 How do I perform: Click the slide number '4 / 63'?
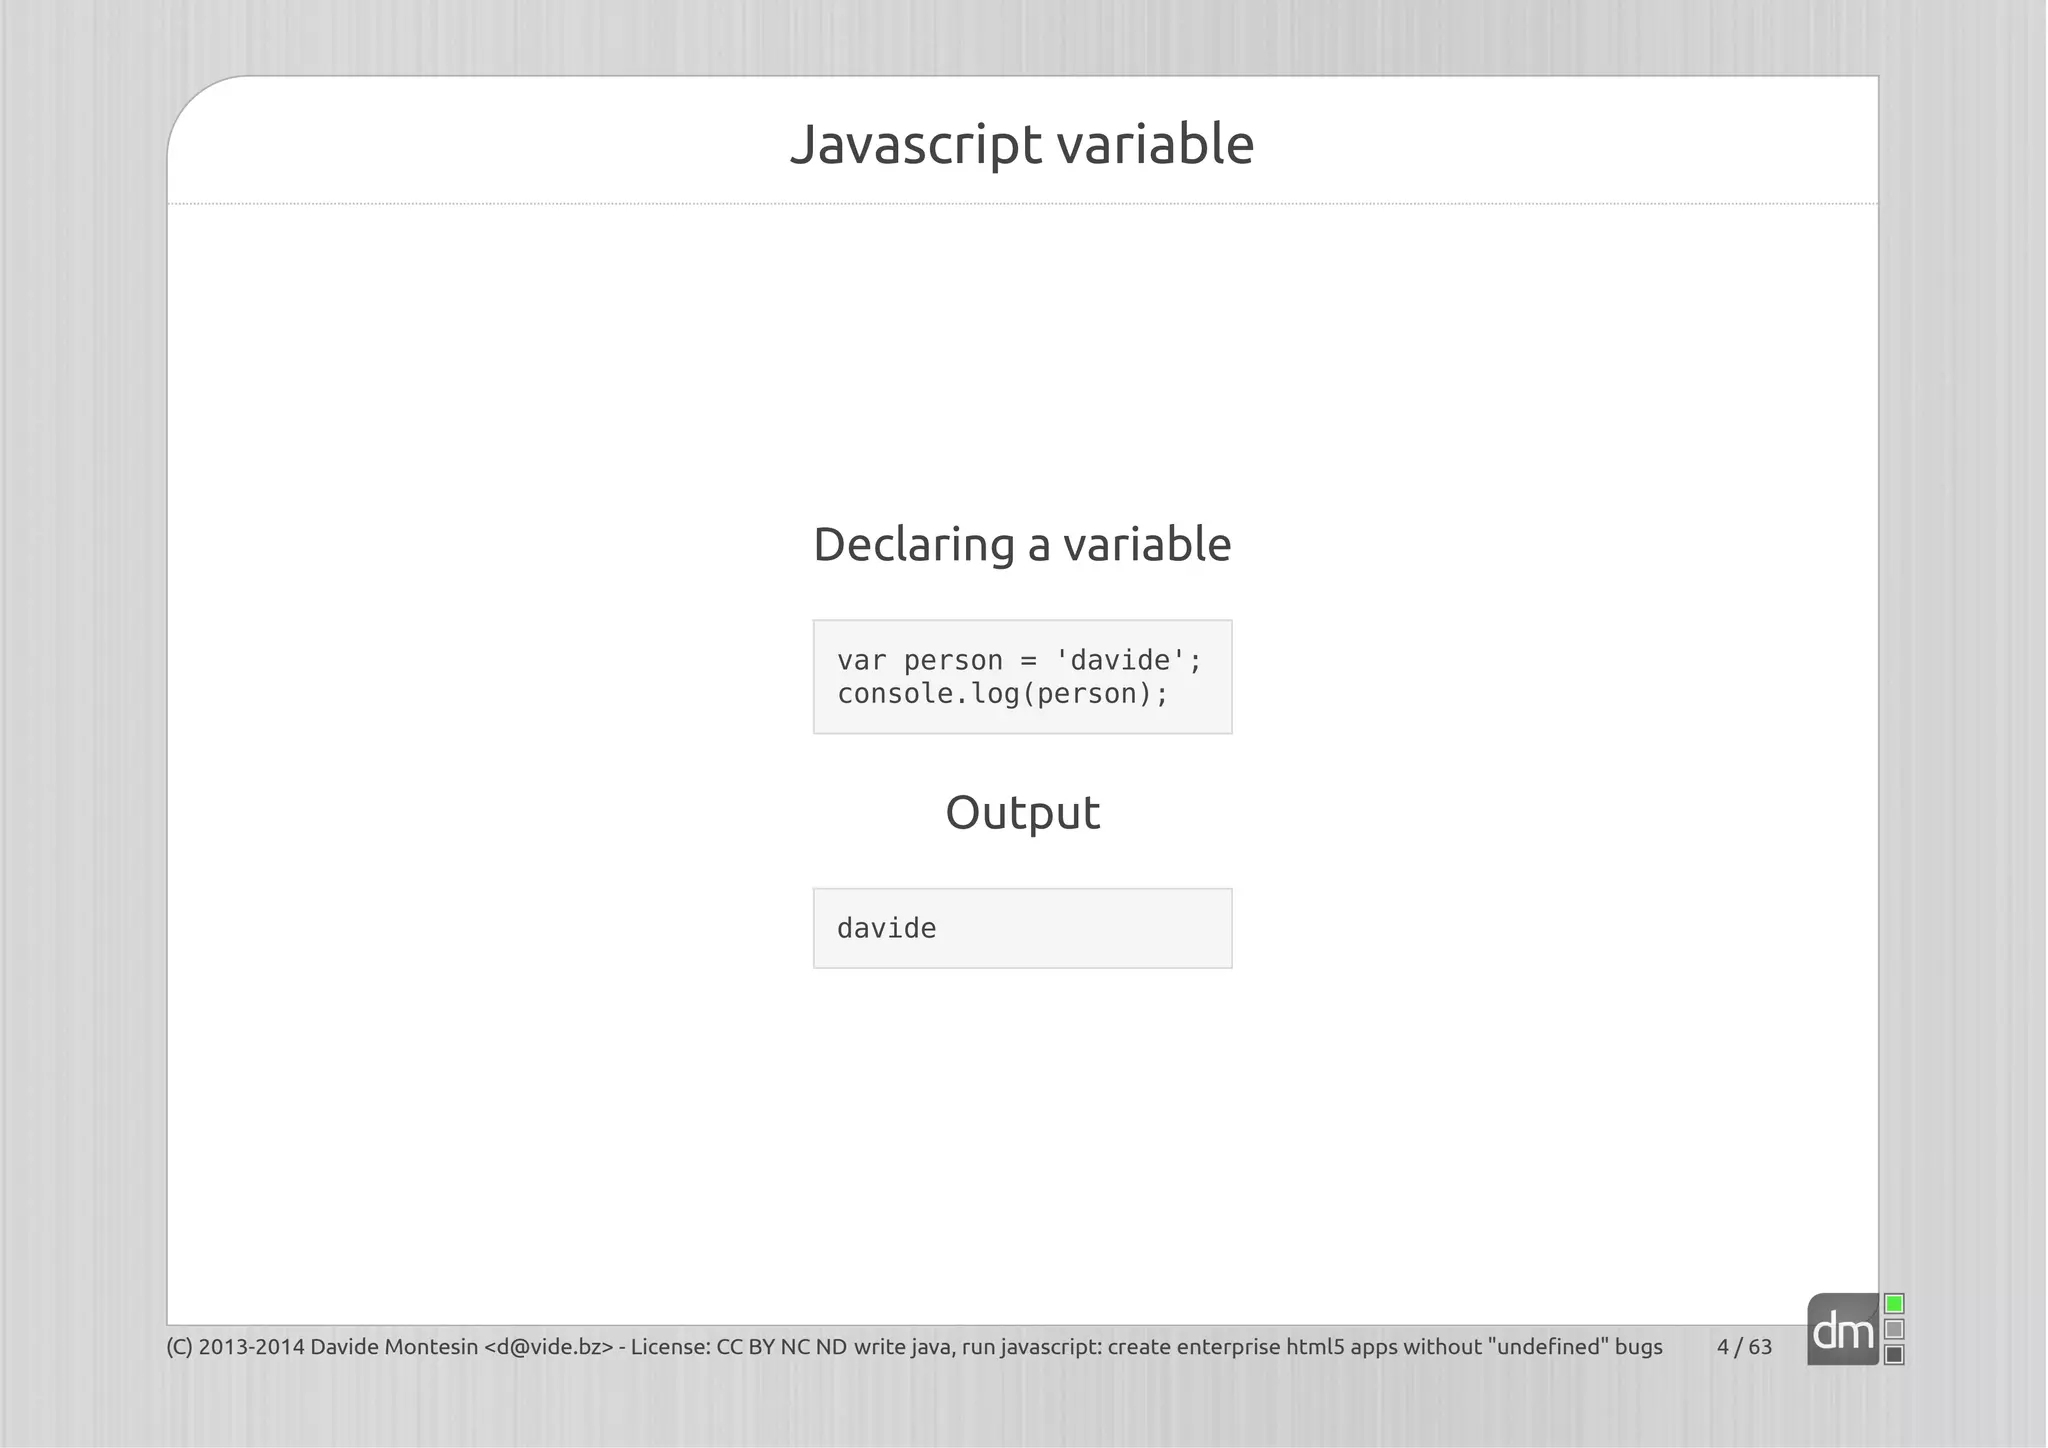1744,1347
